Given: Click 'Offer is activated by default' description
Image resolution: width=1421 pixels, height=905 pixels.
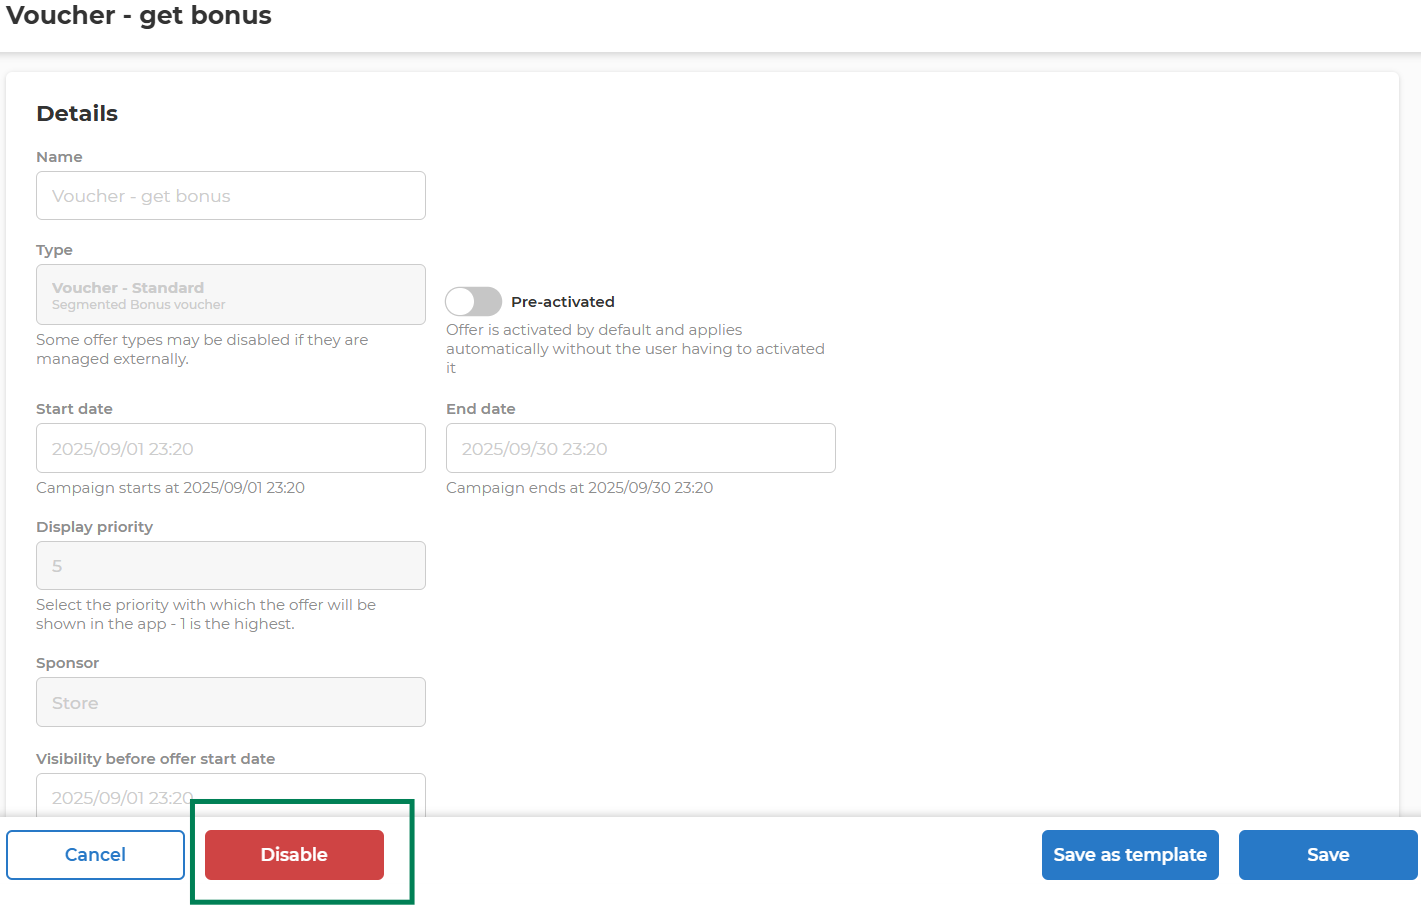Looking at the screenshot, I should (x=635, y=349).
